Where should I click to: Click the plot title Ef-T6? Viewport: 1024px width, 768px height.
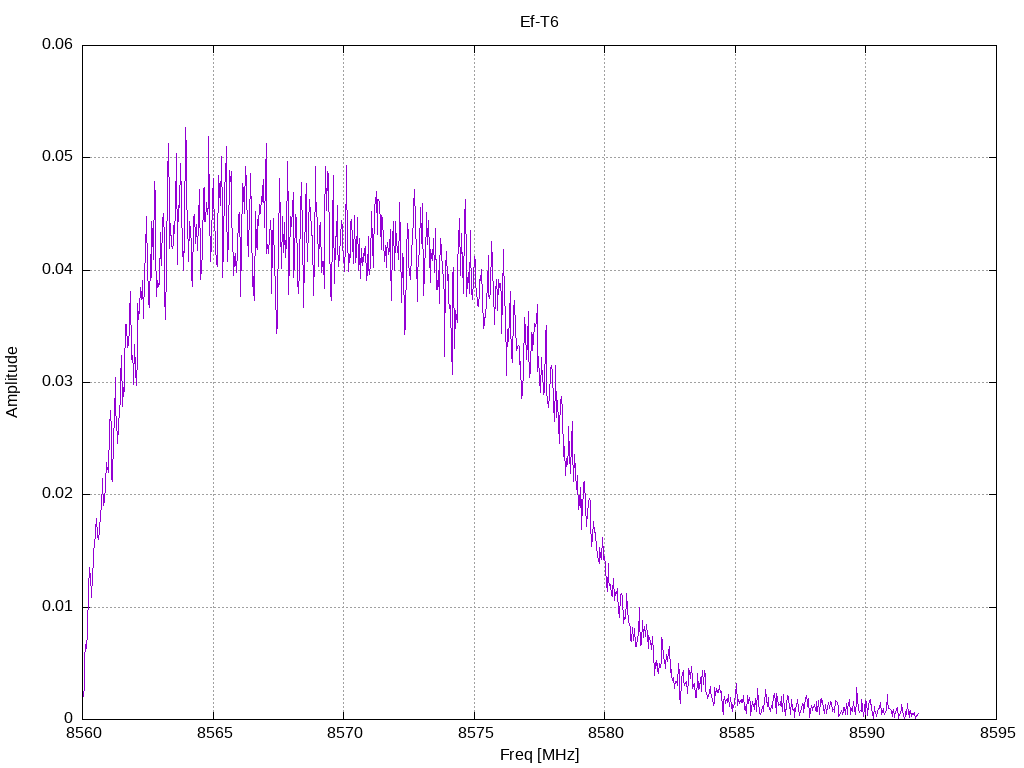[539, 22]
